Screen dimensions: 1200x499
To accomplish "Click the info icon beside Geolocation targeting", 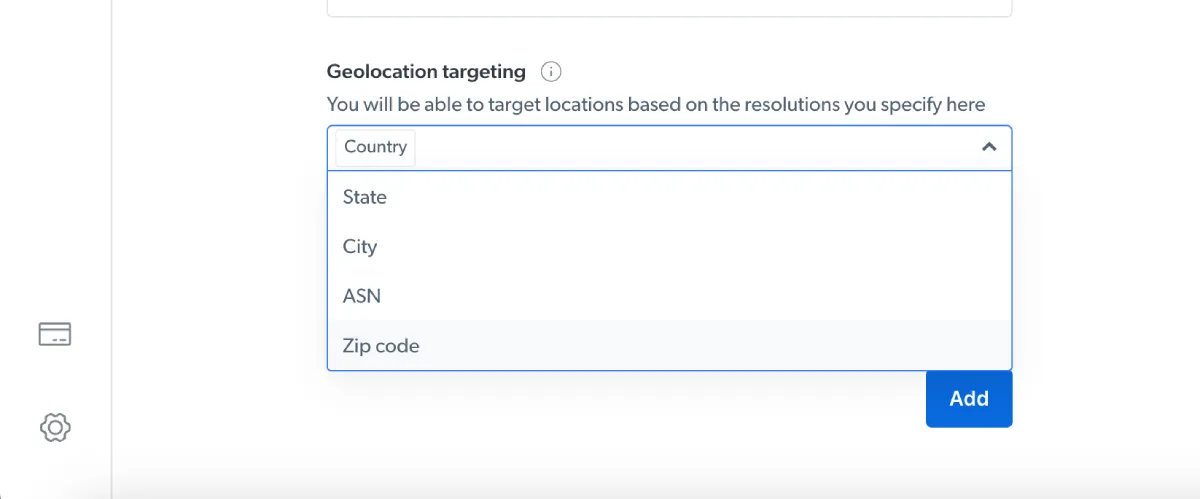I will (x=551, y=72).
